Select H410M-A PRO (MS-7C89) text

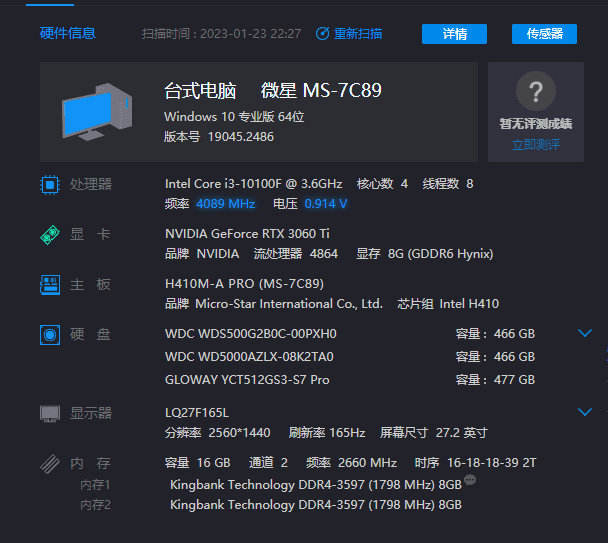[244, 284]
